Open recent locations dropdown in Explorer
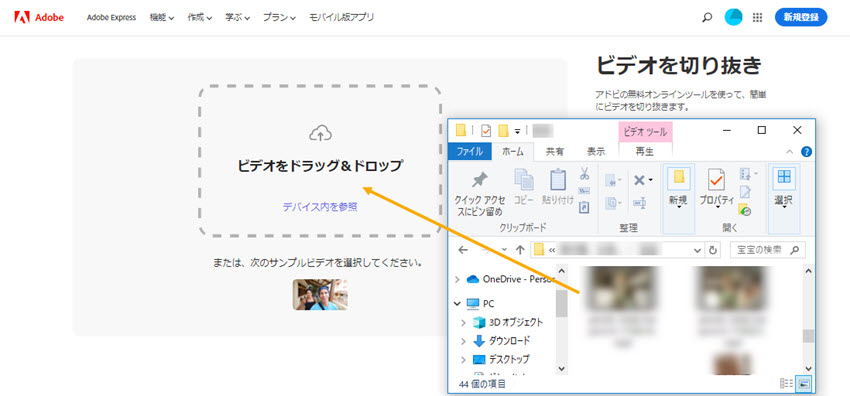 (x=504, y=250)
